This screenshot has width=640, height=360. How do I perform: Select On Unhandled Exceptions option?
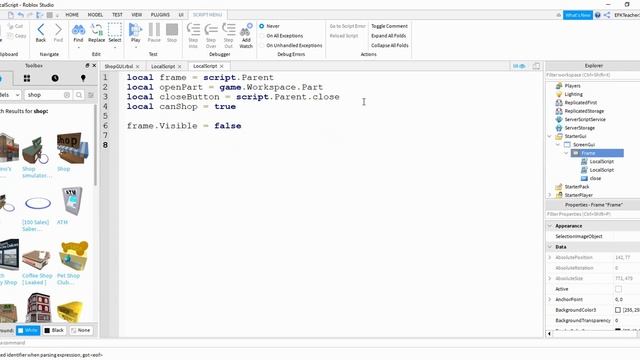click(262, 46)
